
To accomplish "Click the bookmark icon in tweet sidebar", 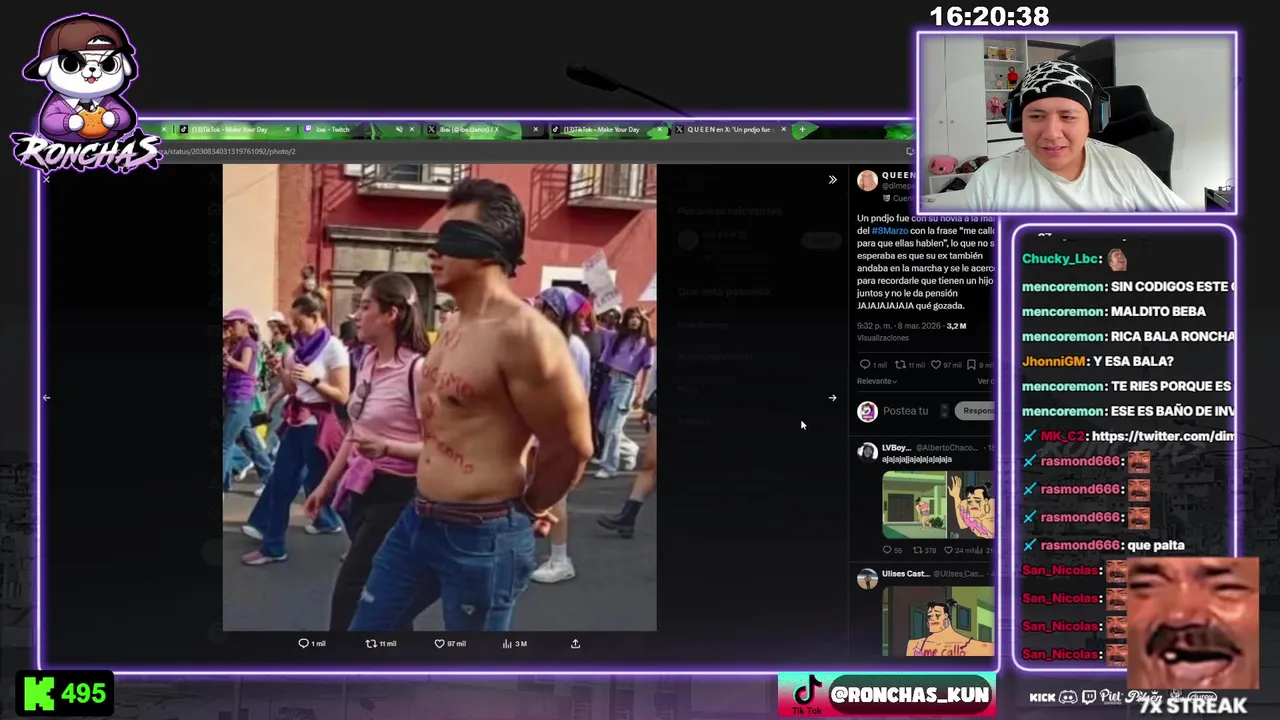I will click(x=971, y=365).
